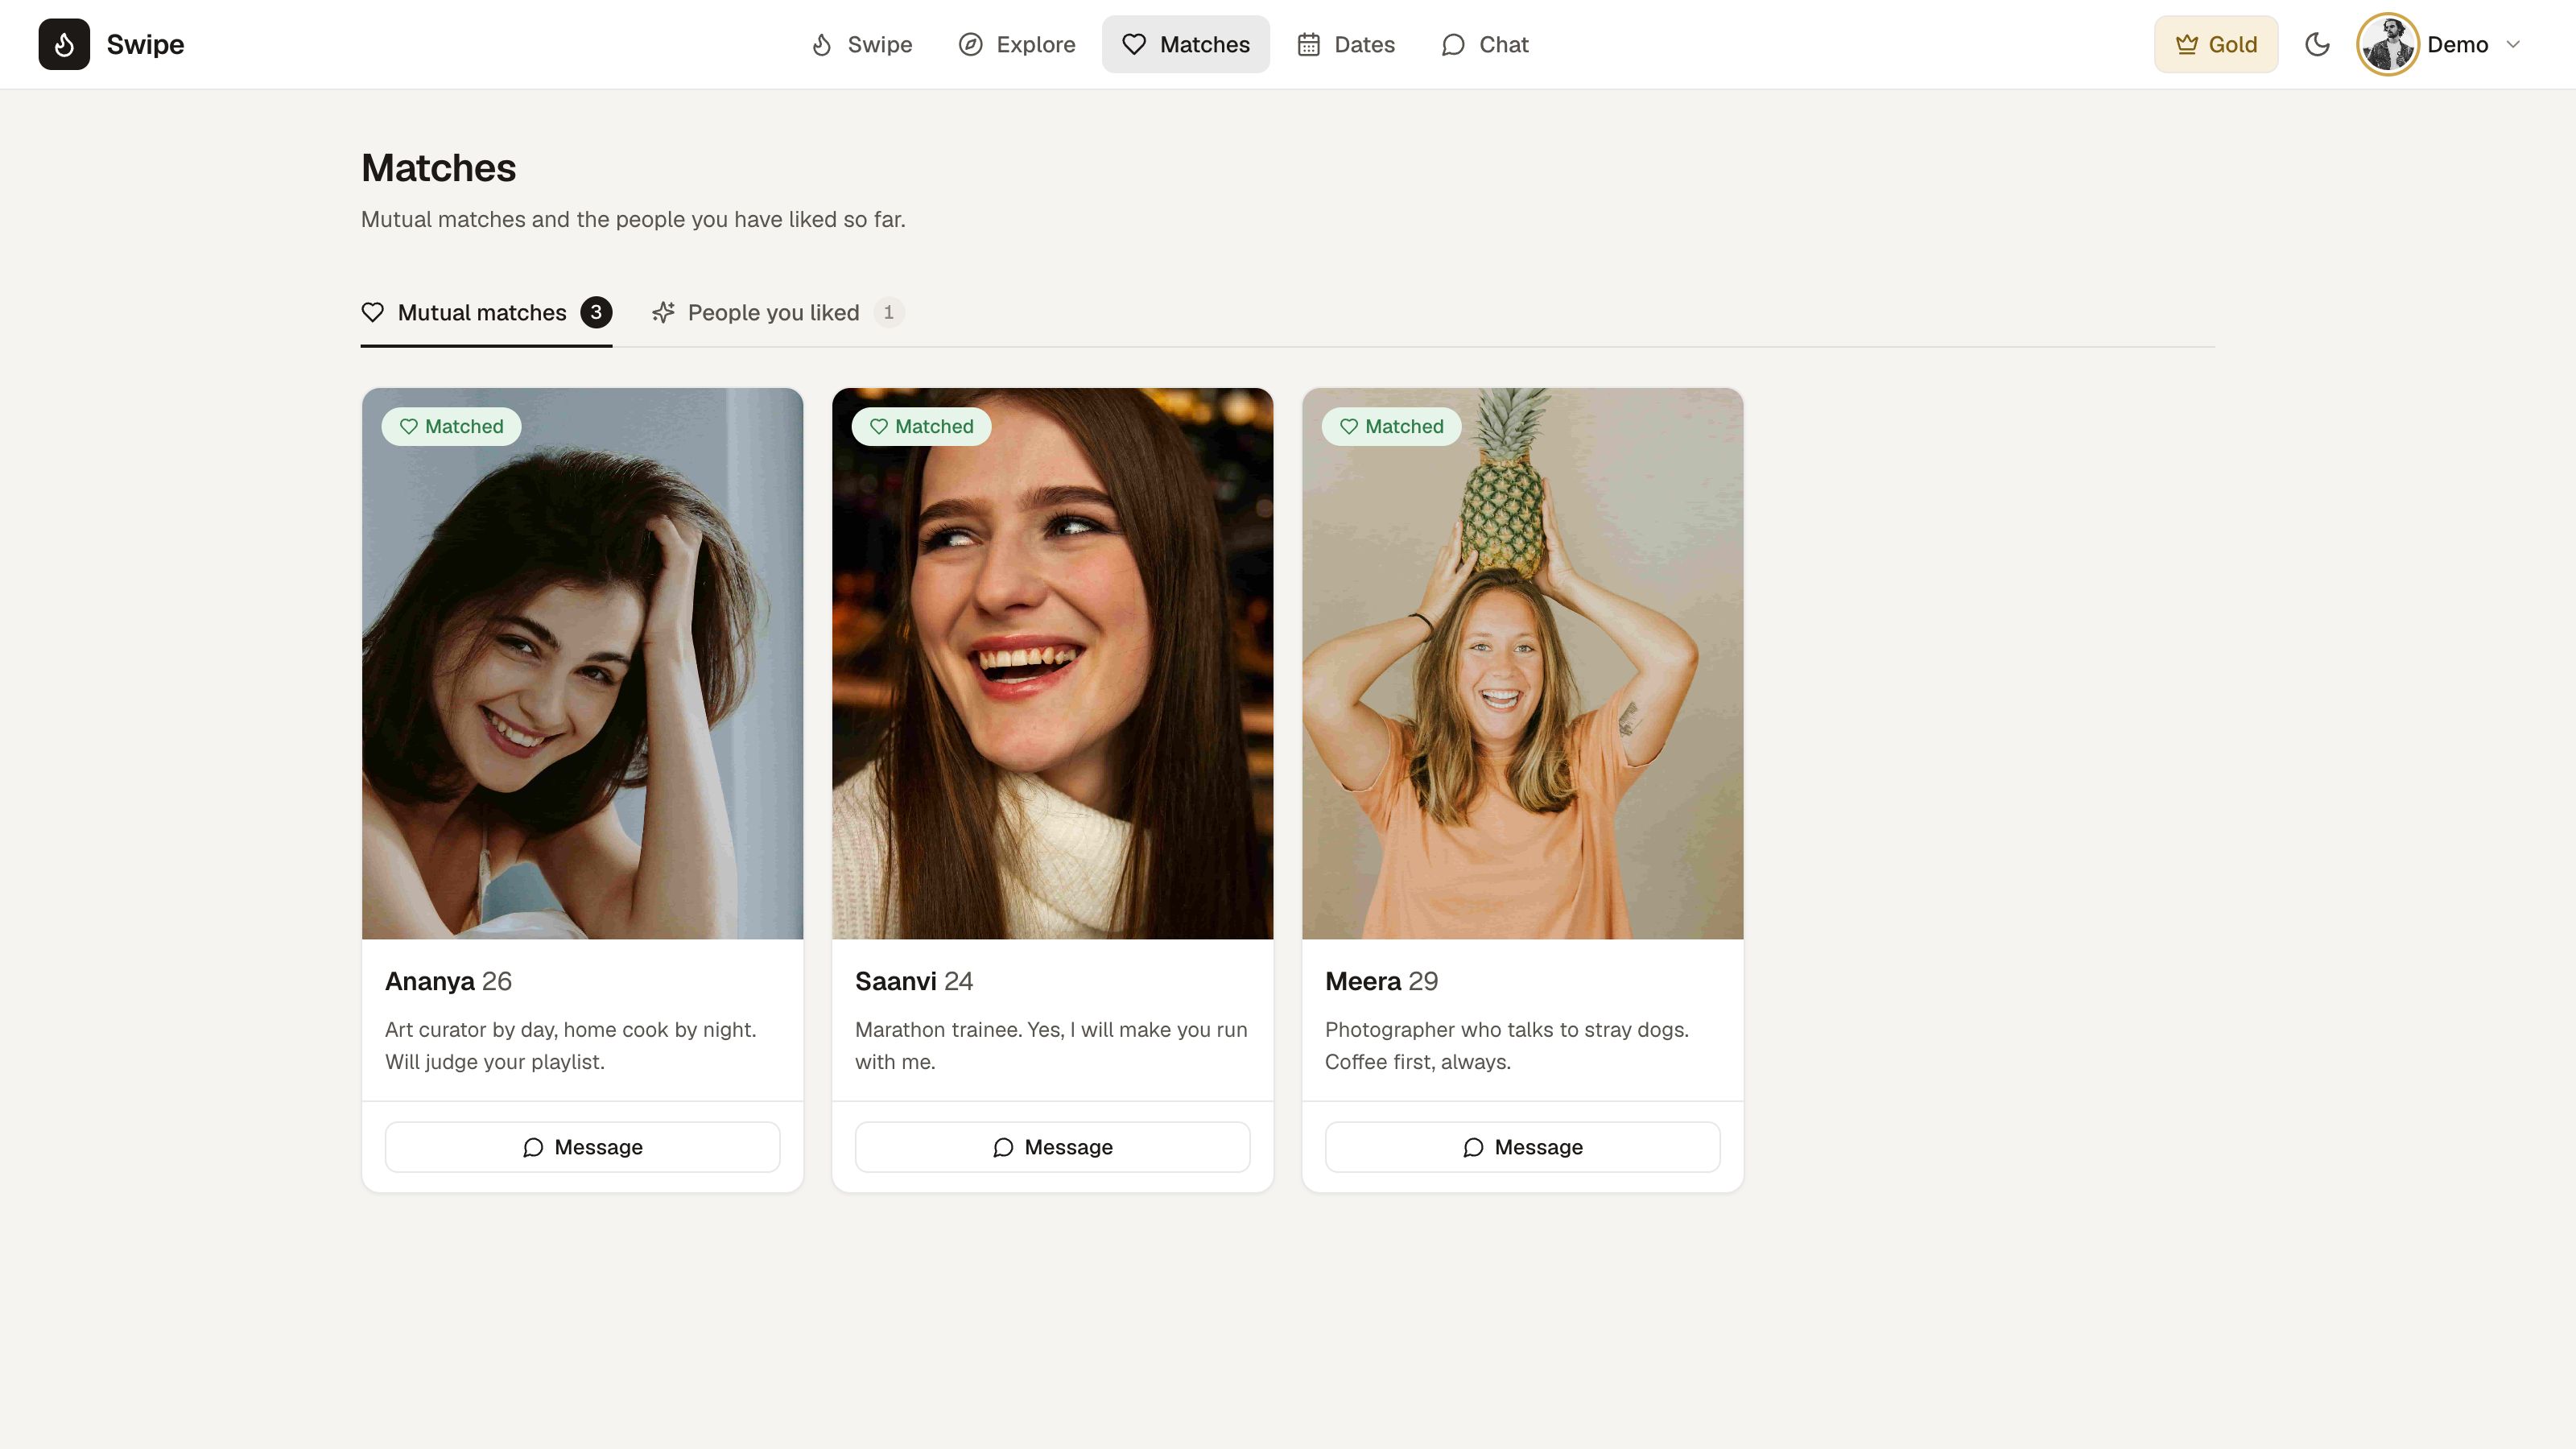
Task: Click the Swipe flame logo icon
Action: (64, 44)
